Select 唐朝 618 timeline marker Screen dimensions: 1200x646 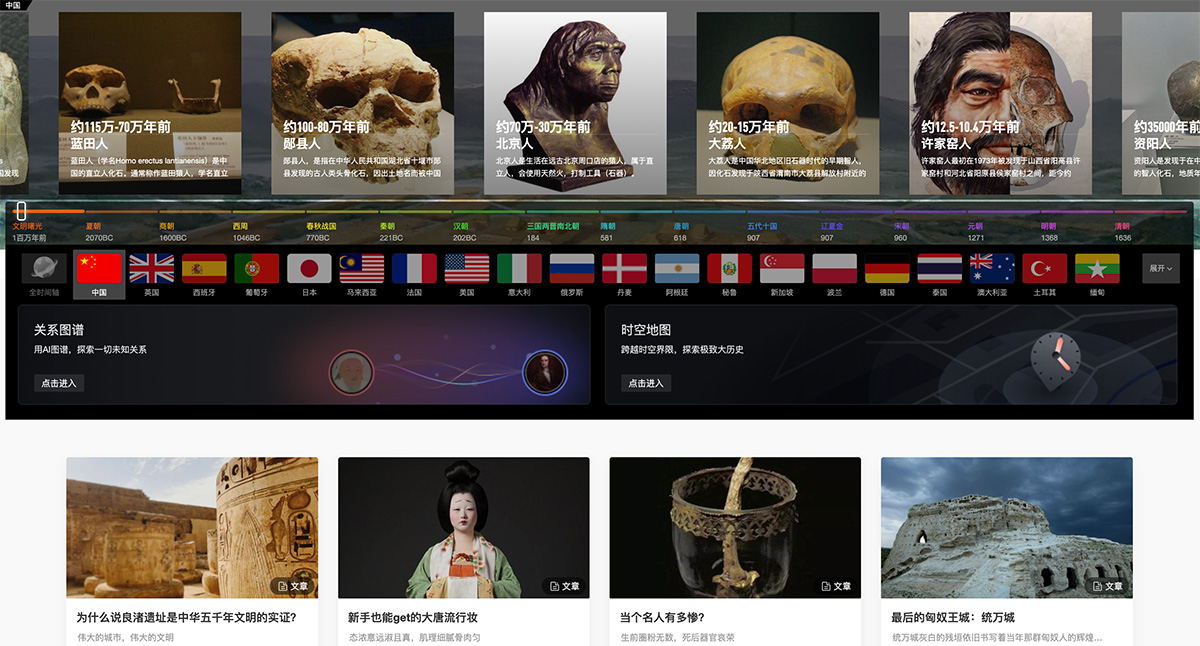(681, 232)
